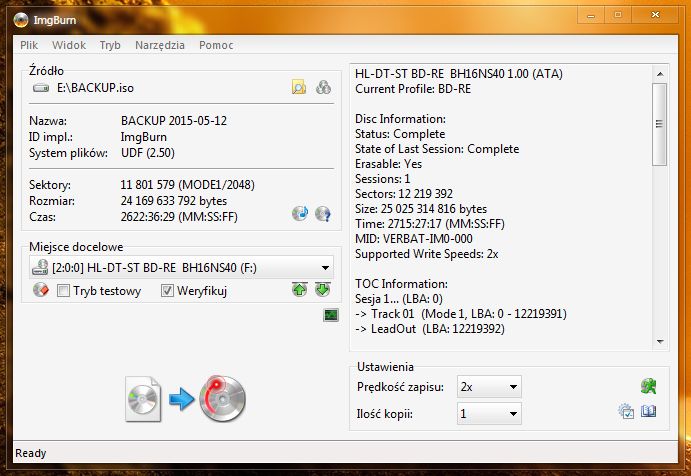Open the Narzędzia menu
The height and width of the screenshot is (476, 691).
pyautogui.click(x=160, y=45)
